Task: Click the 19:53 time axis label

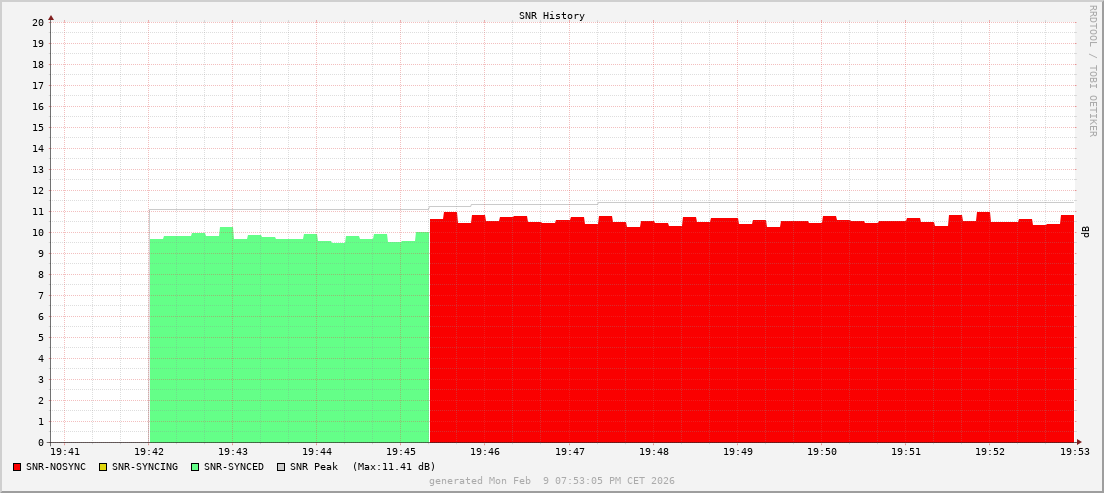Action: [x=1073, y=452]
